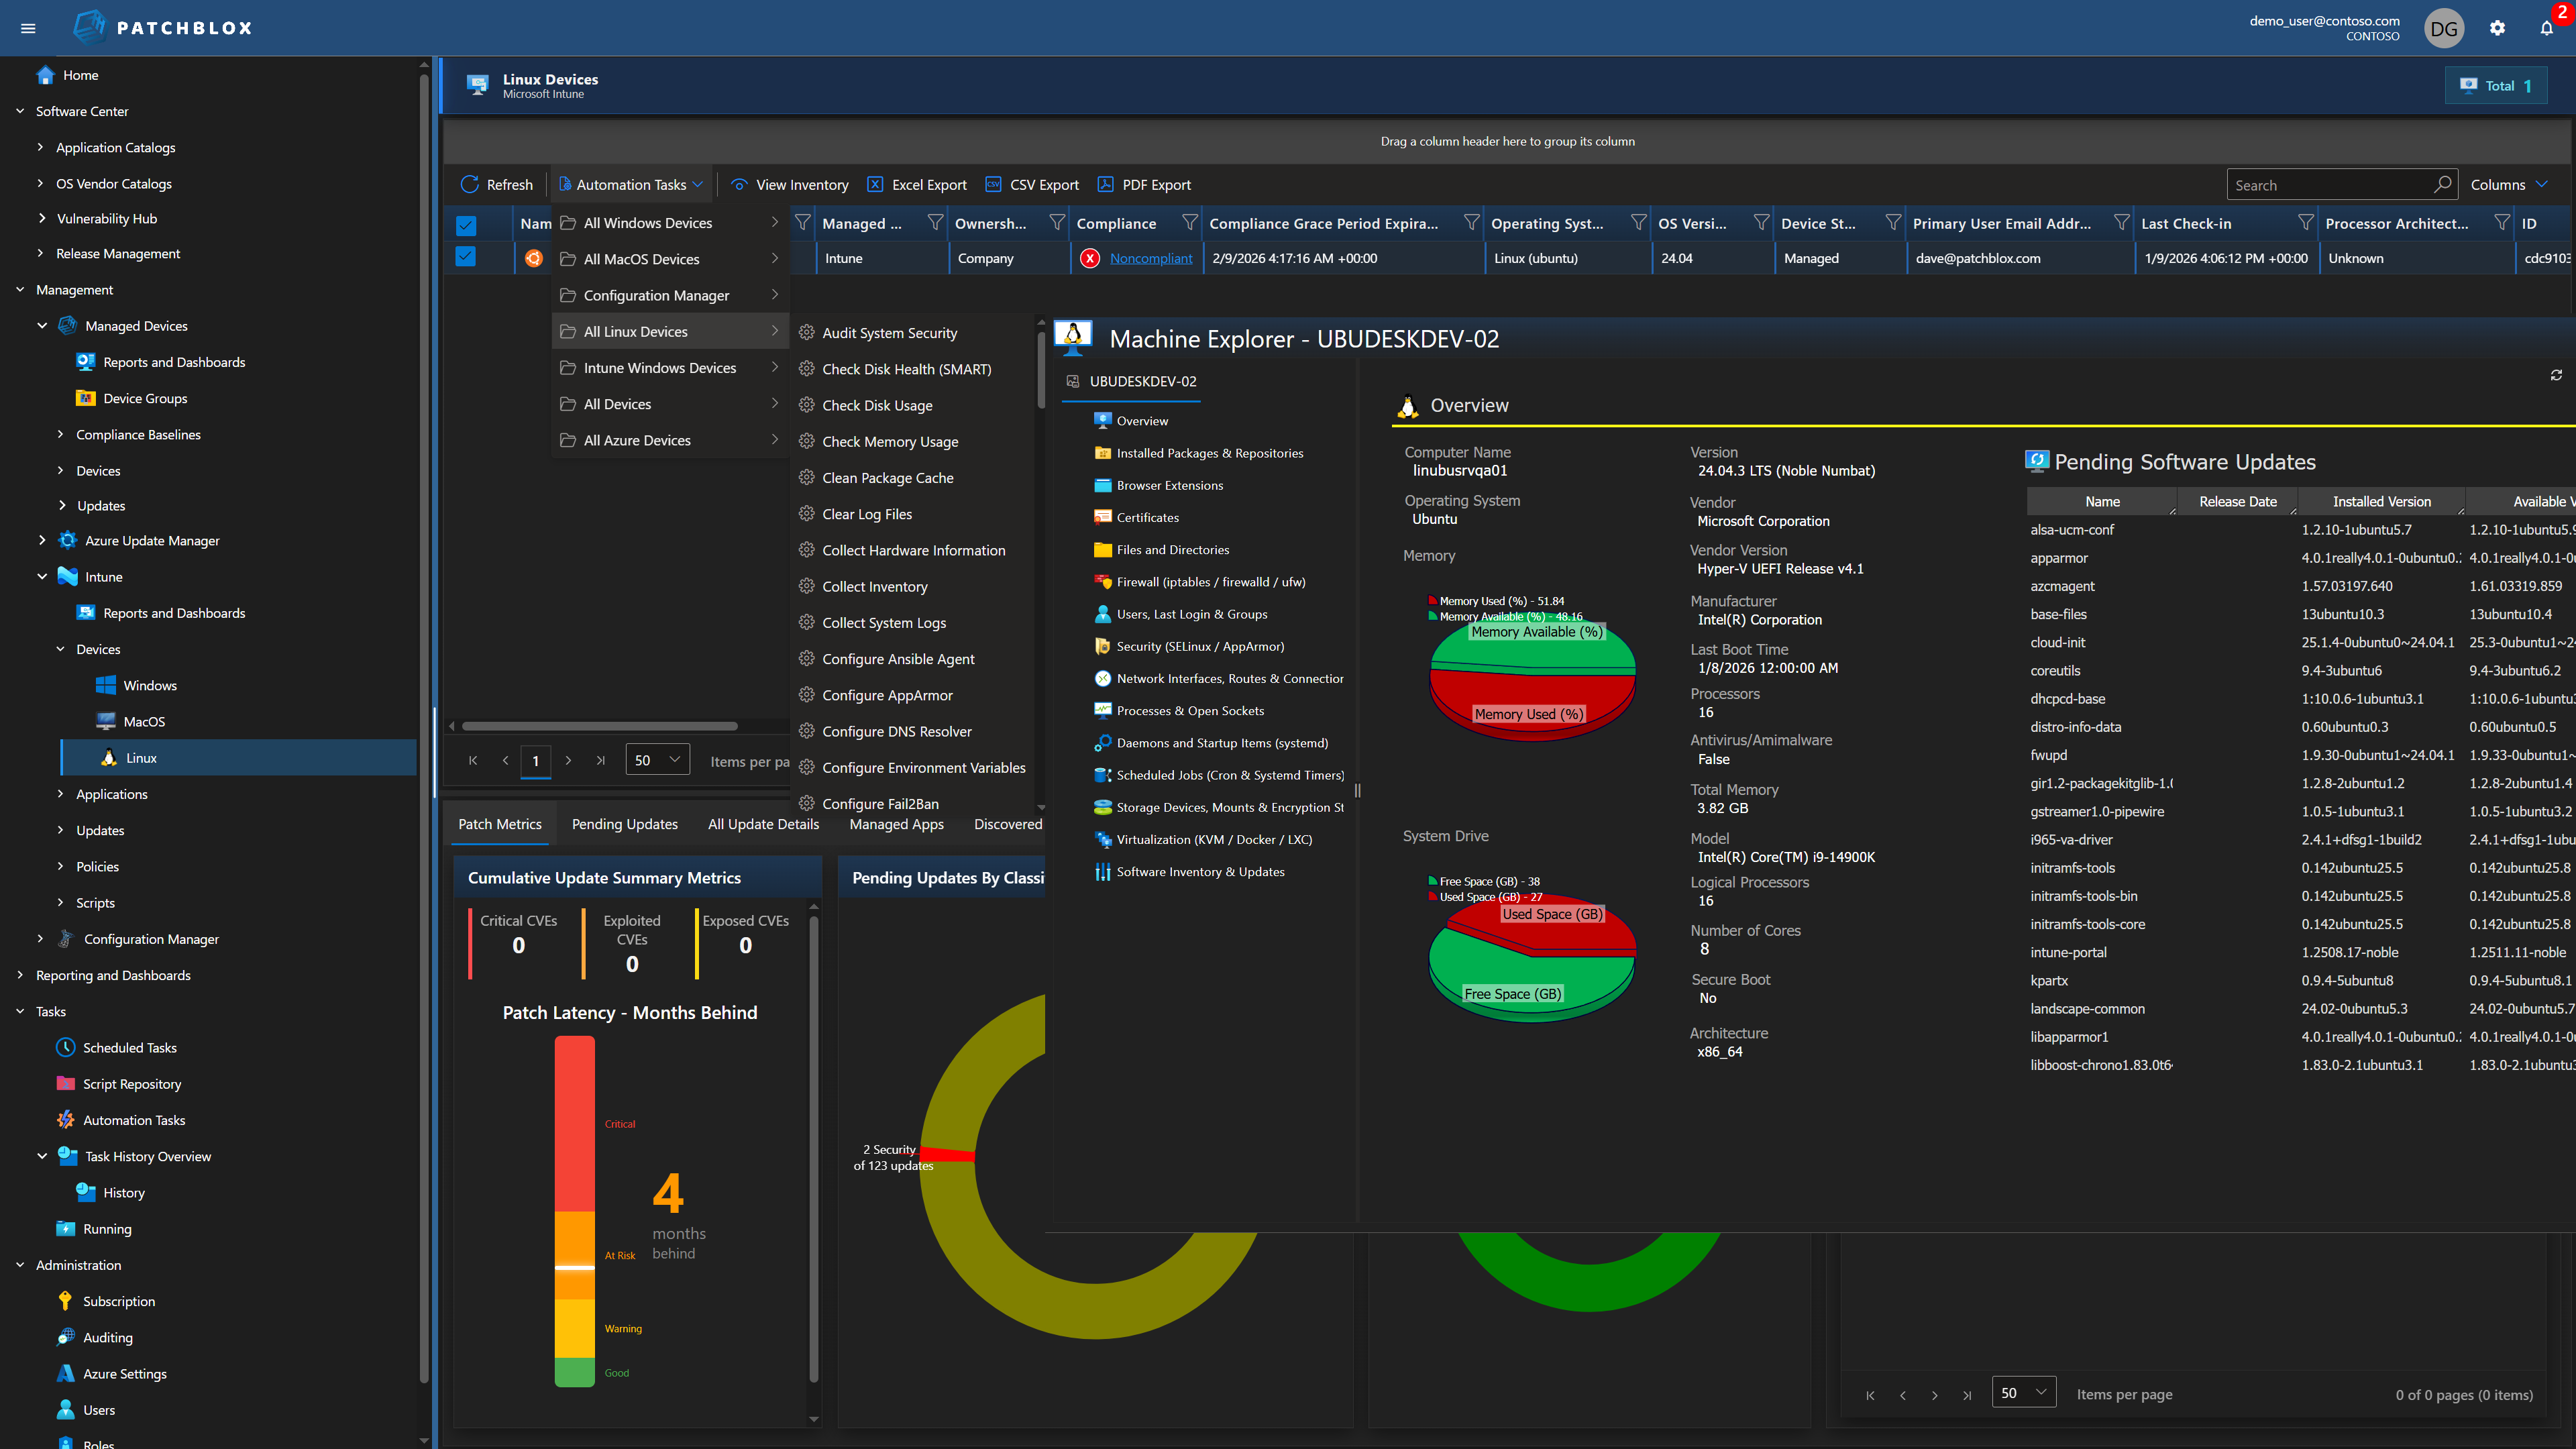
Task: Click the hamburger menu top left
Action: [x=28, y=27]
